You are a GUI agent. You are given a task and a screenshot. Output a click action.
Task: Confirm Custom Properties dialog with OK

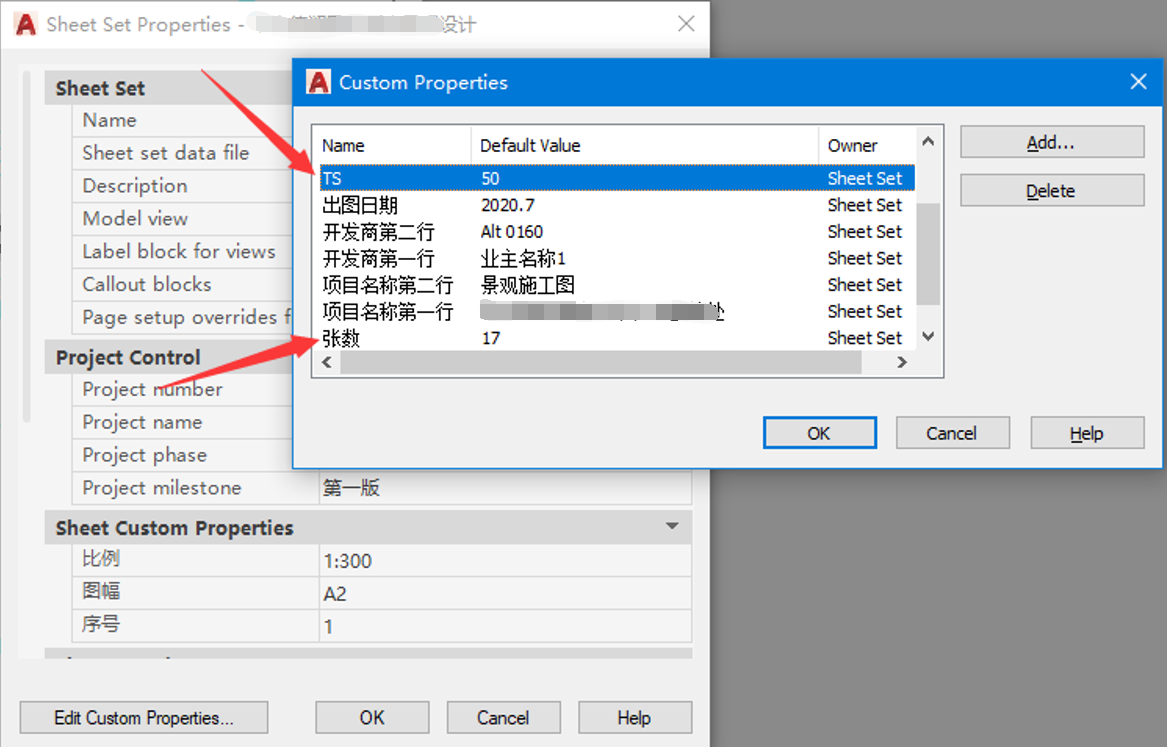(x=819, y=433)
